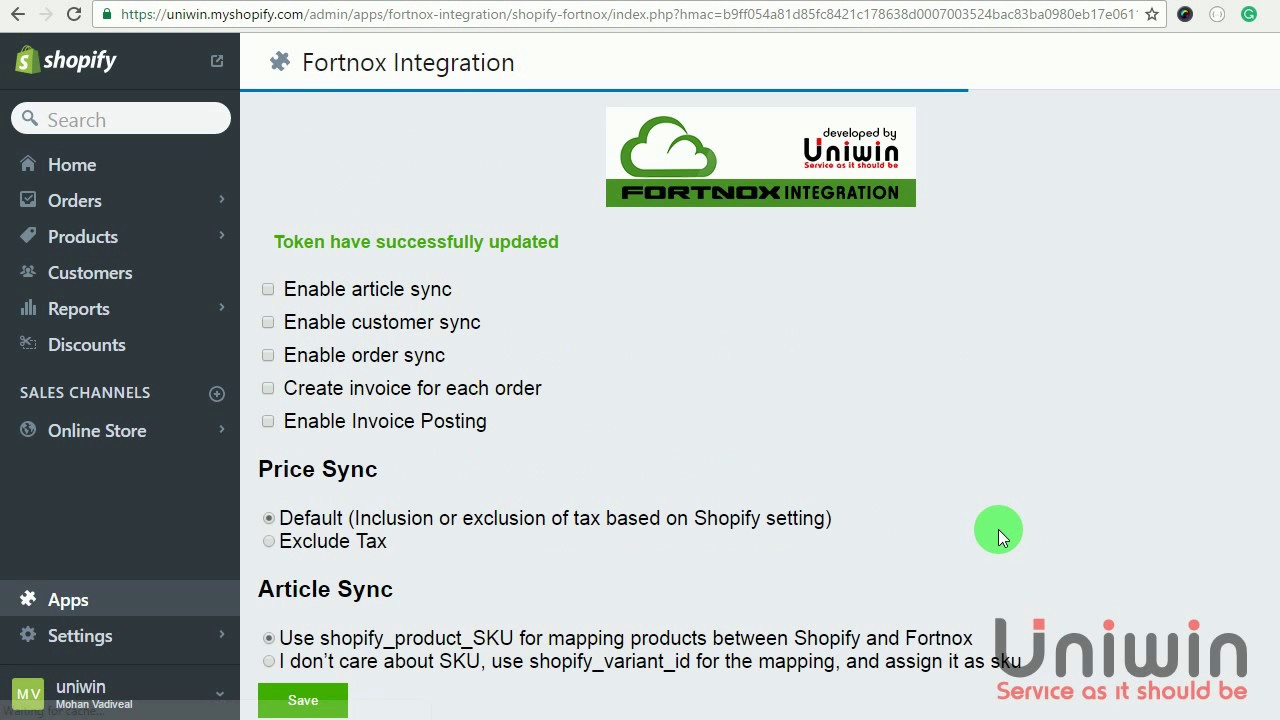Click the Apps puzzle icon in sidebar
The image size is (1280, 720).
[x=28, y=599]
